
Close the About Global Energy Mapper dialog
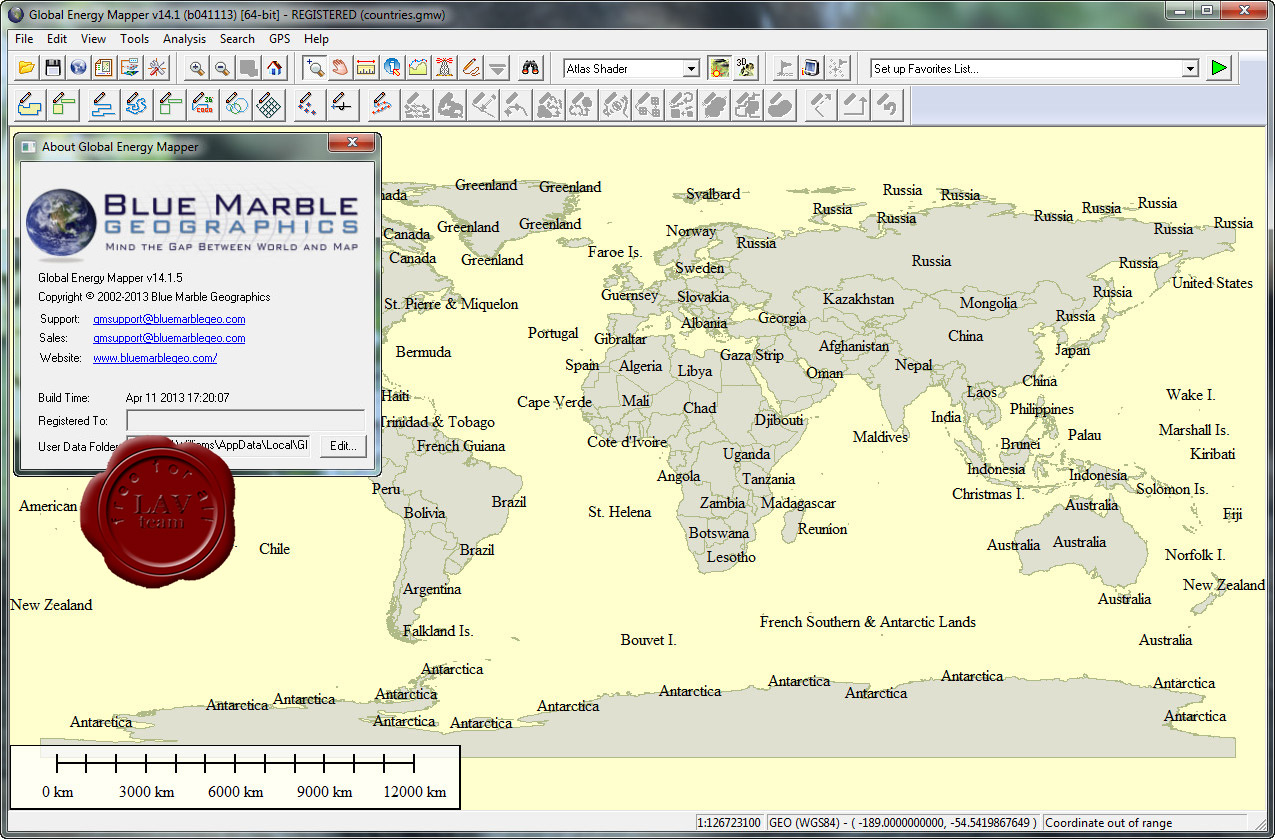coord(352,145)
